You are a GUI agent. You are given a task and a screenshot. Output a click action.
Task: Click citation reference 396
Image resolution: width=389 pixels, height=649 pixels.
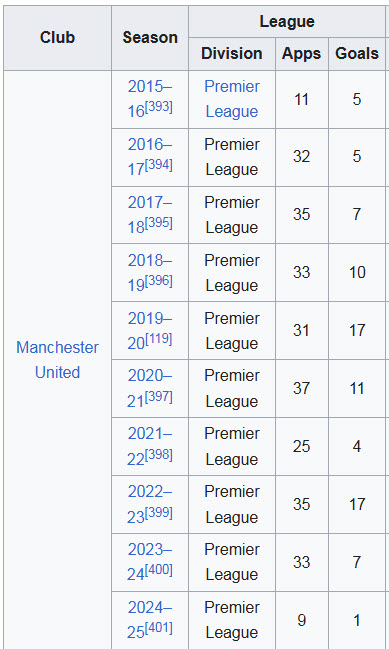coord(158,281)
